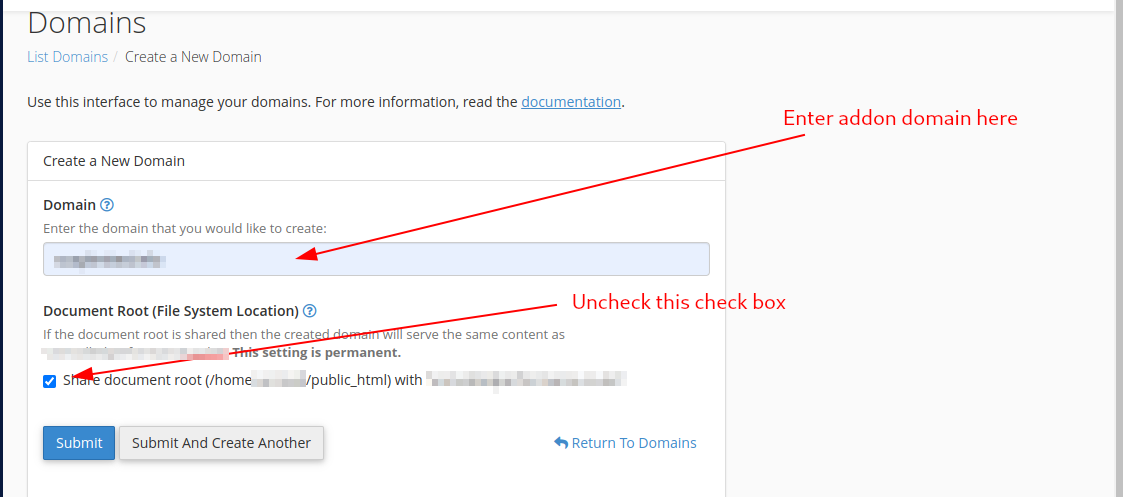Click the Domains page heading
The height and width of the screenshot is (497, 1123).
[87, 23]
